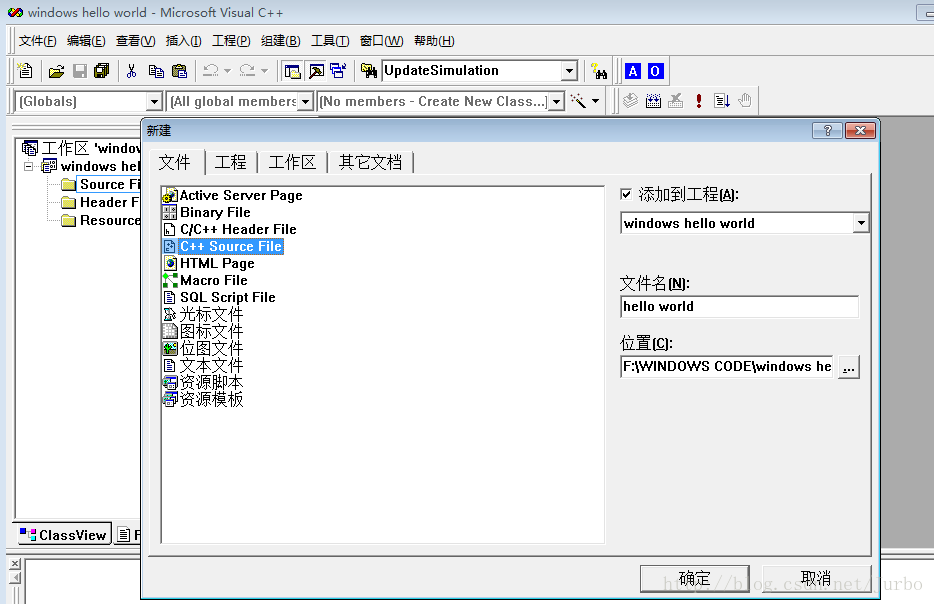Click the Search binoculars icon after find box
Screen dimensions: 934x604
599,71
